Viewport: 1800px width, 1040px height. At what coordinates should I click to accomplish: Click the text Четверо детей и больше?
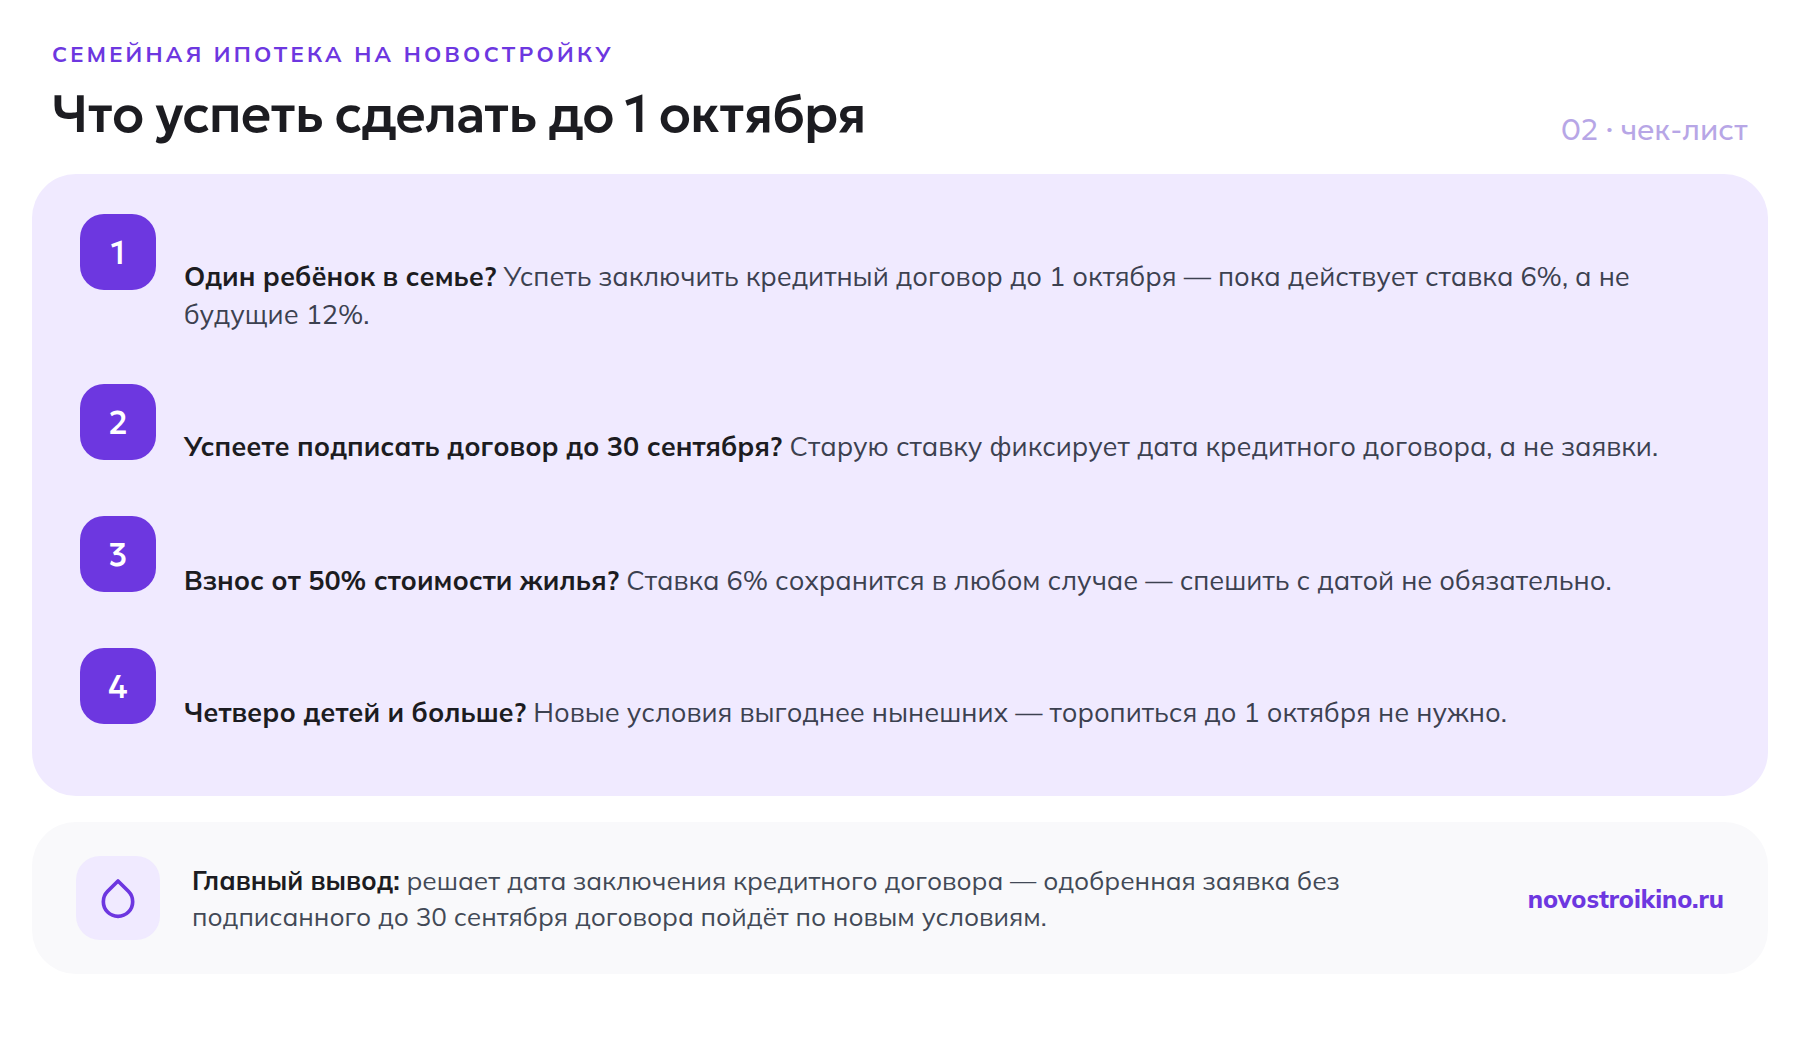click(355, 713)
